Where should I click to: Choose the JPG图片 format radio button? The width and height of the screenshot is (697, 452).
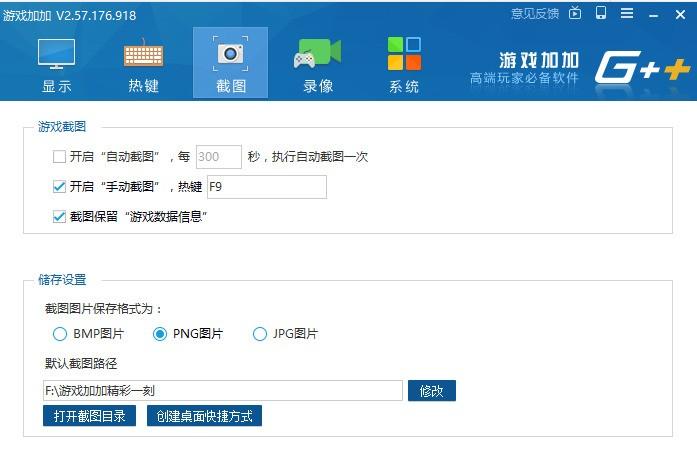260,334
